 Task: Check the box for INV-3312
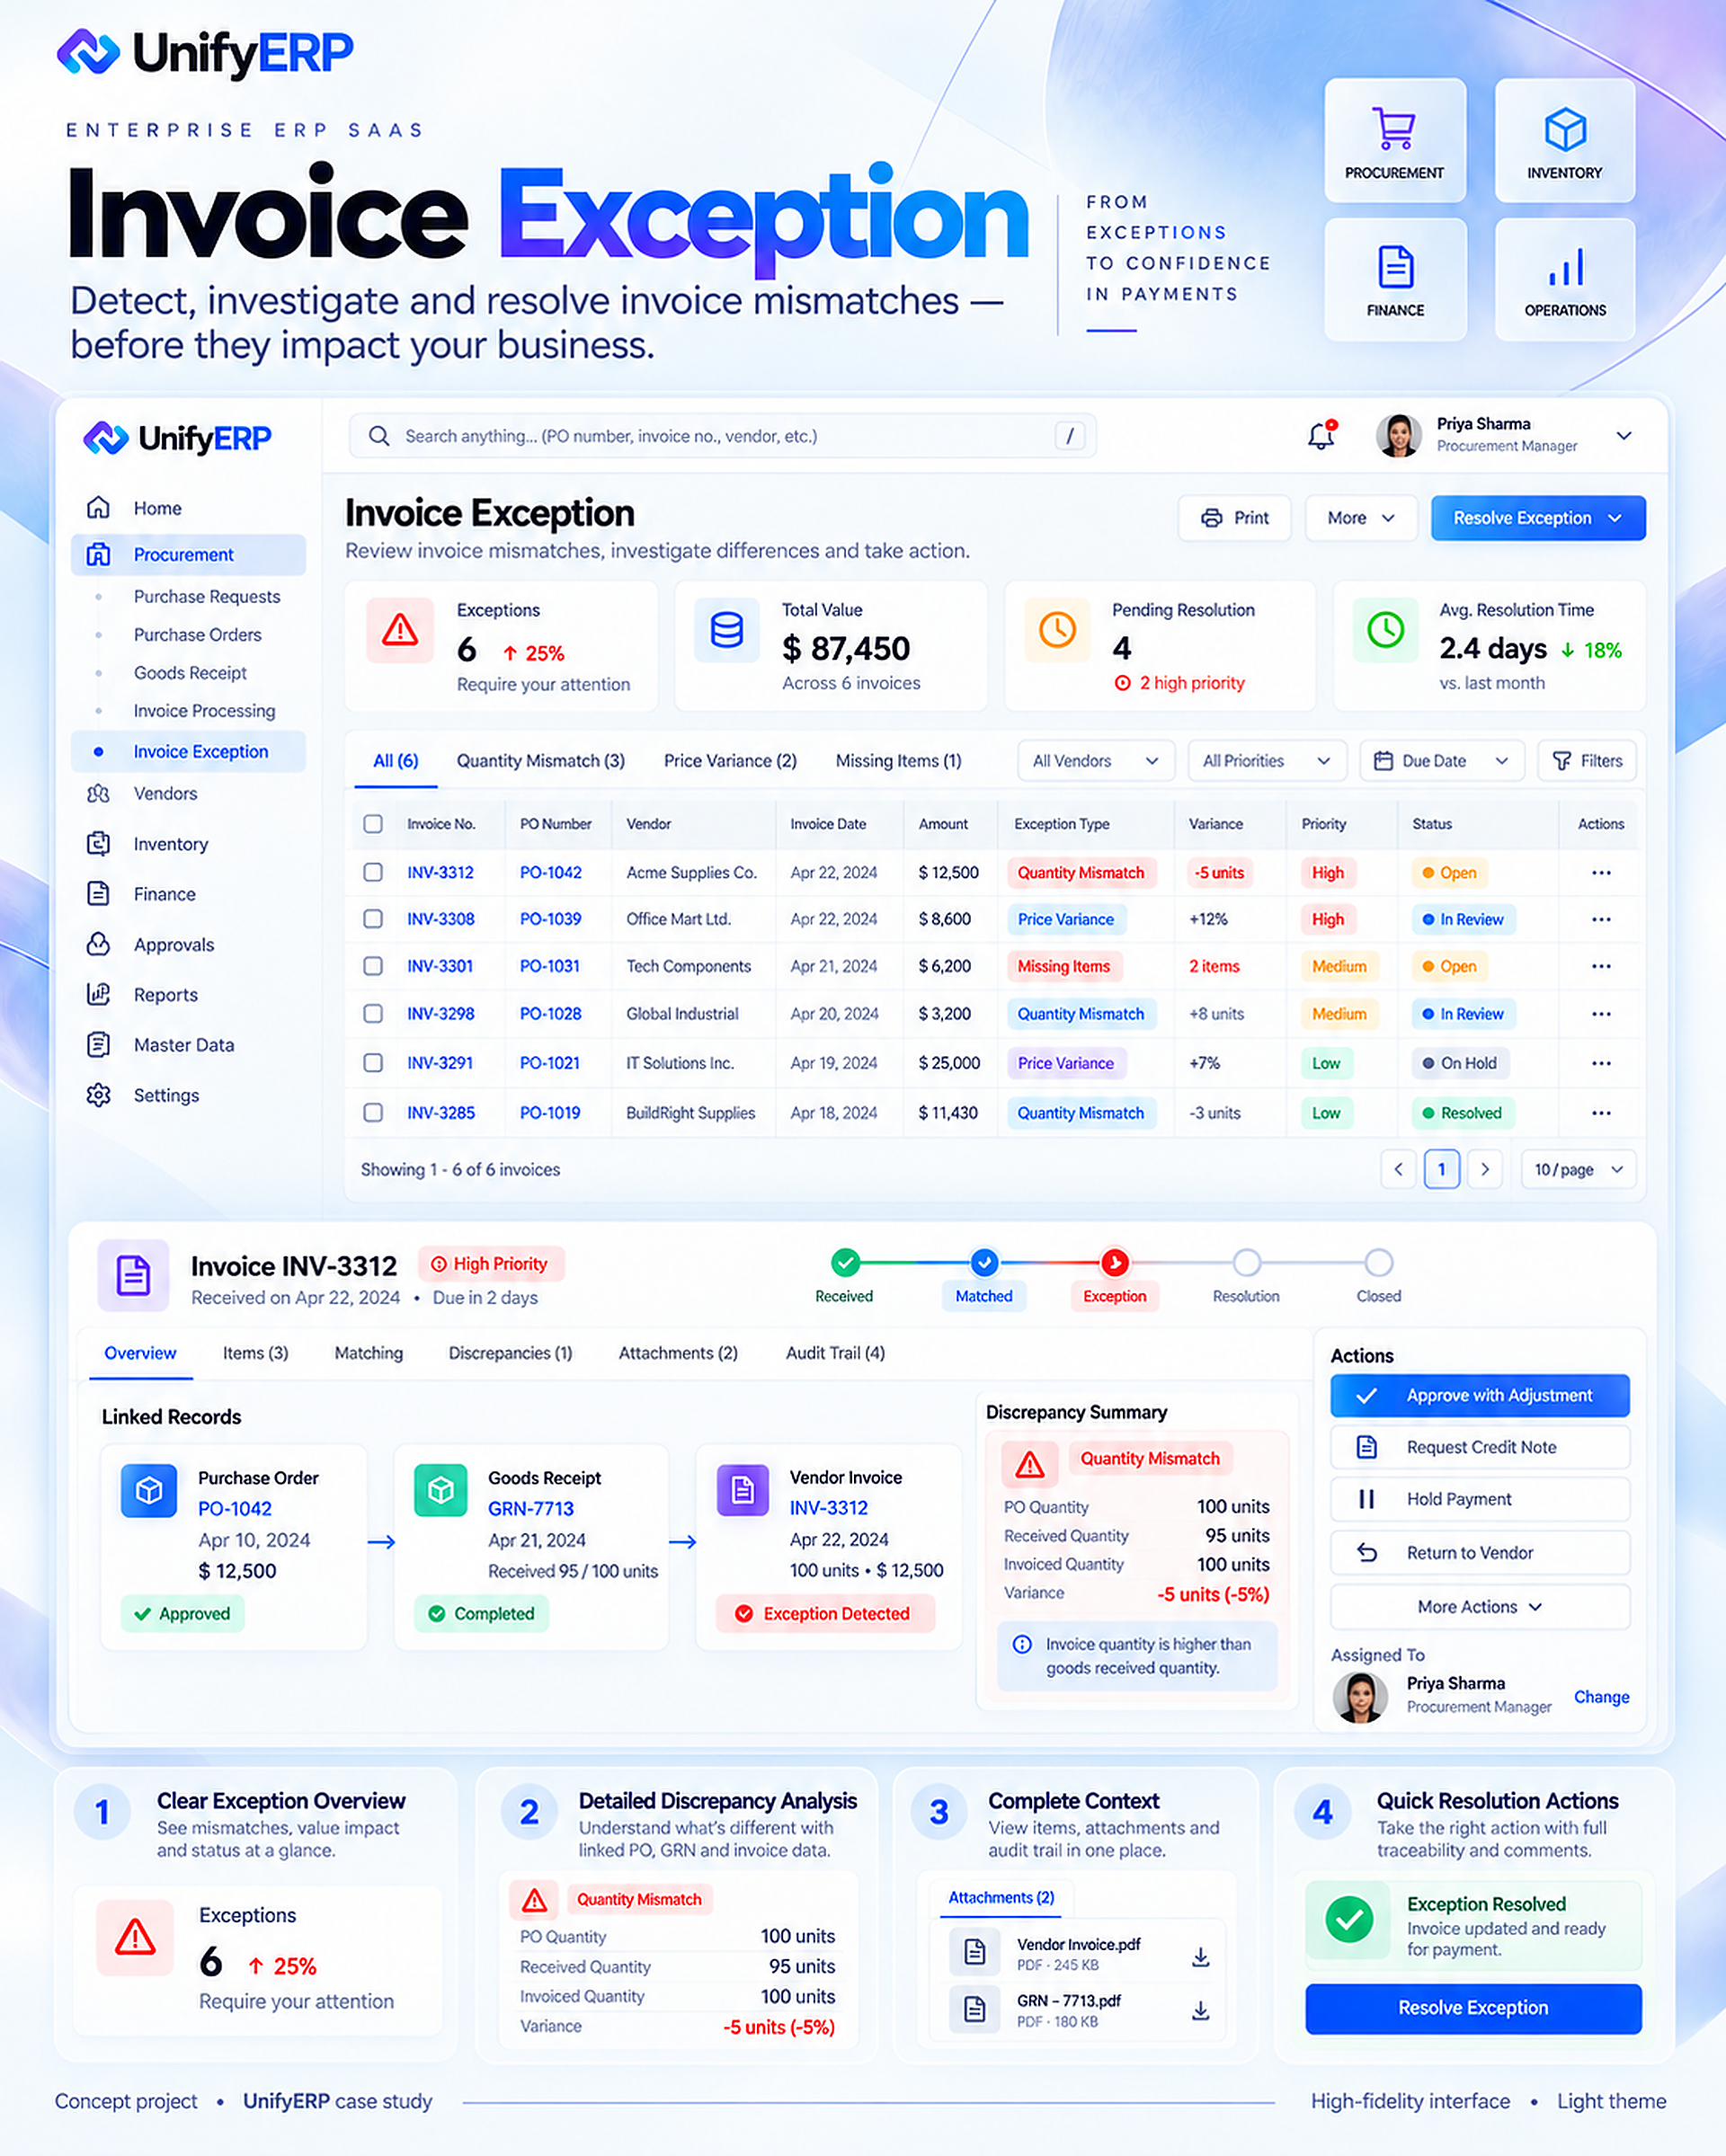[373, 873]
